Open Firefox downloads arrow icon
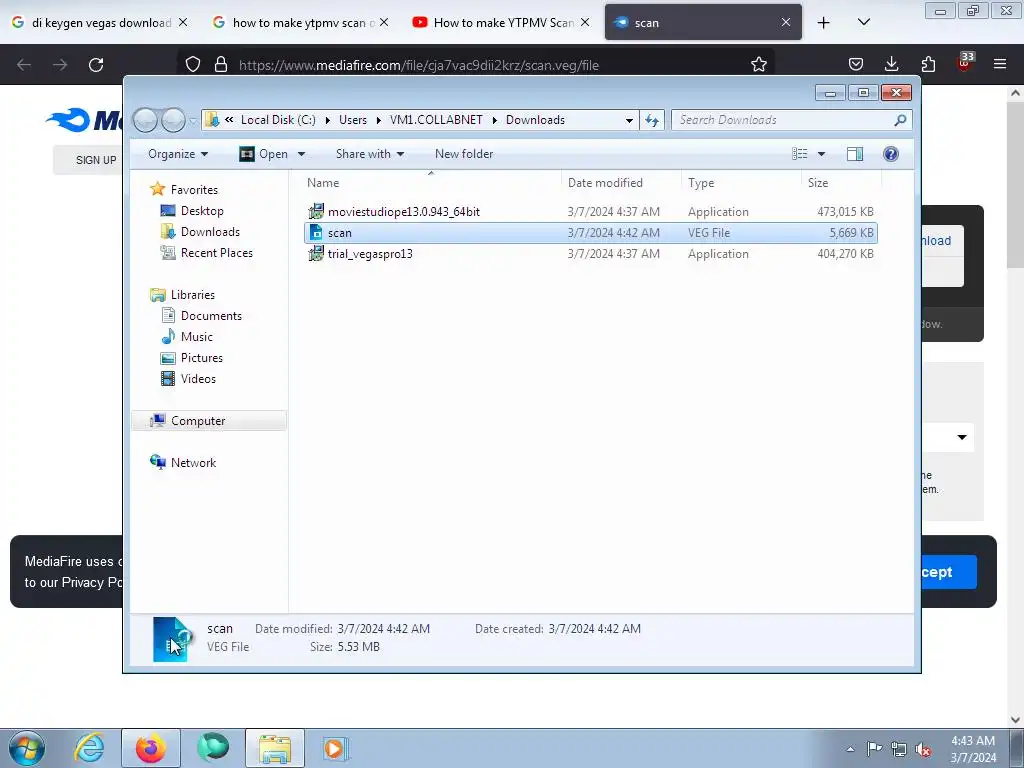Screen dimensions: 1024x768 (x=891, y=64)
